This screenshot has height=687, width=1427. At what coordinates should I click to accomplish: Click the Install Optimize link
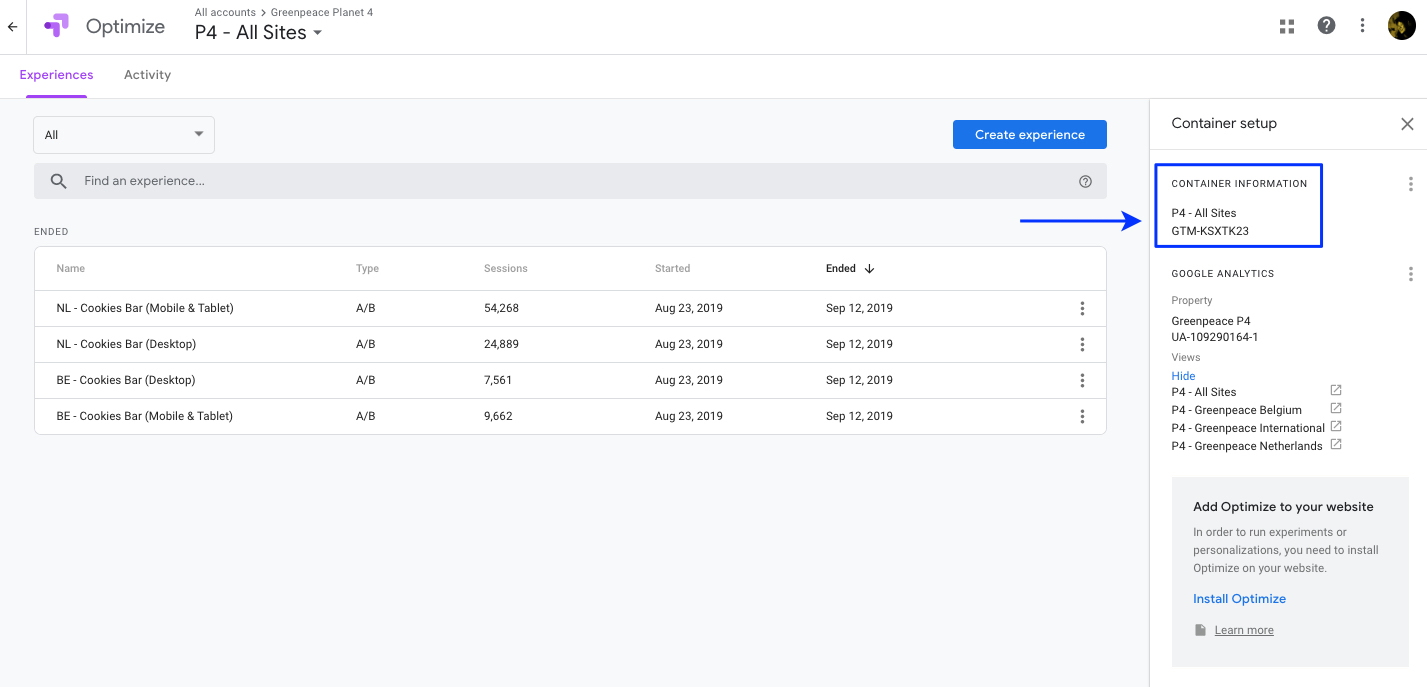[1239, 599]
